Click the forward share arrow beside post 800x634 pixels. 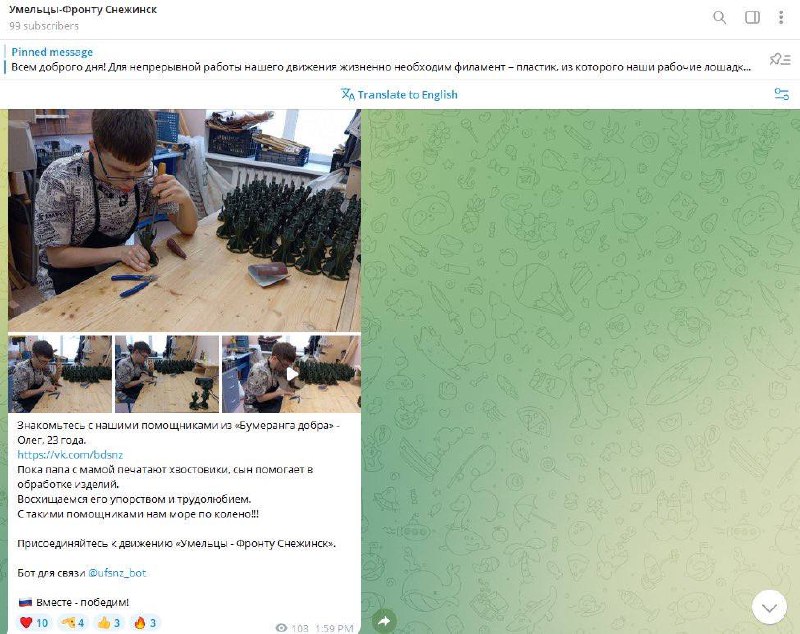[384, 621]
